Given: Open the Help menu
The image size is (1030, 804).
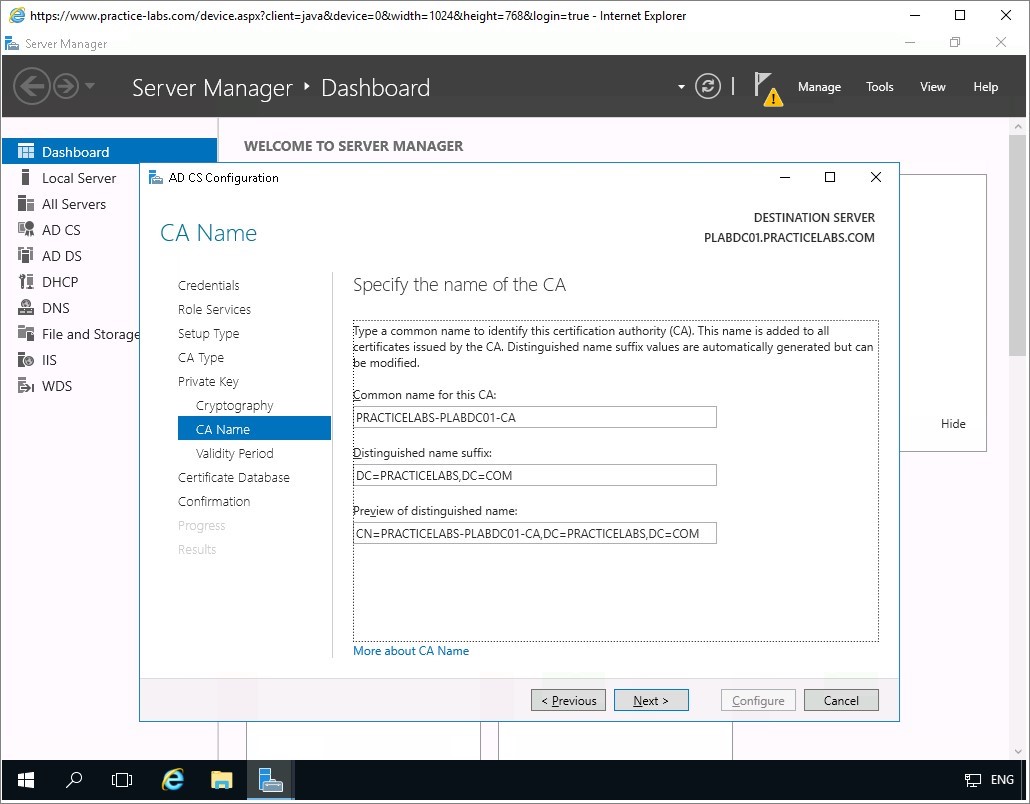Looking at the screenshot, I should tap(985, 87).
